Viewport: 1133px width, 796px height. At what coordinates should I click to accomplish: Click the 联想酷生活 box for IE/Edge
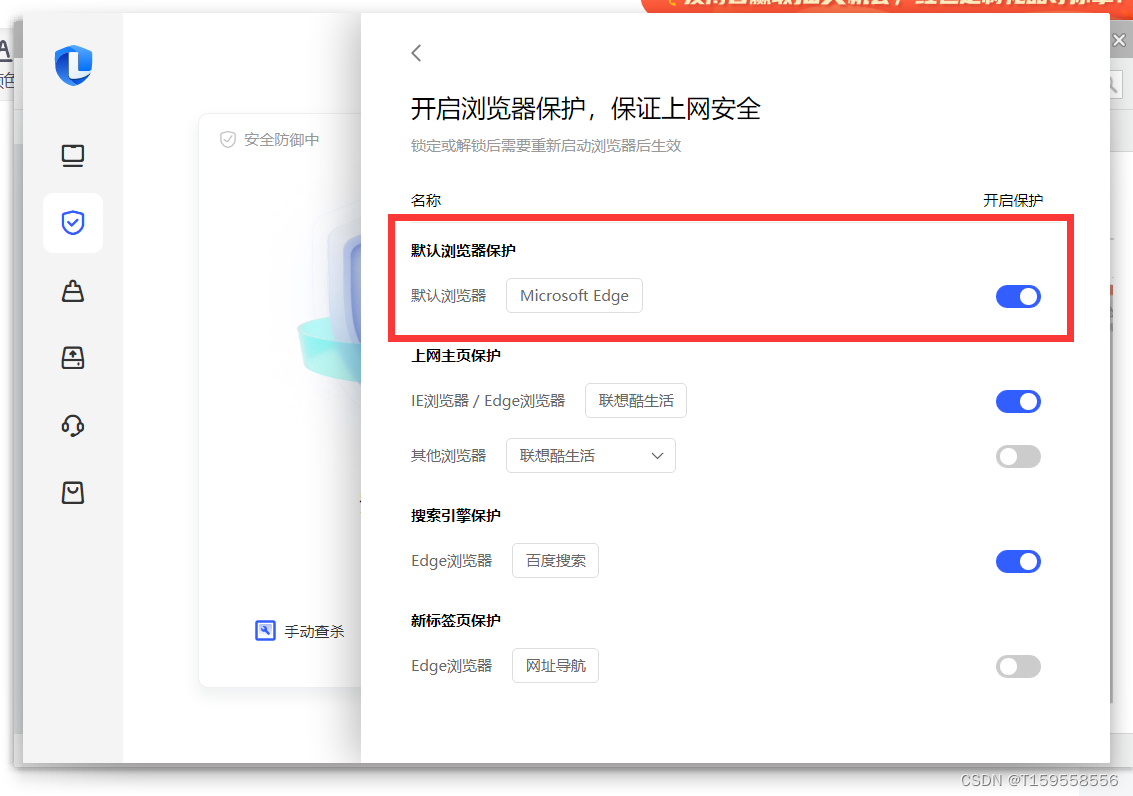click(636, 401)
